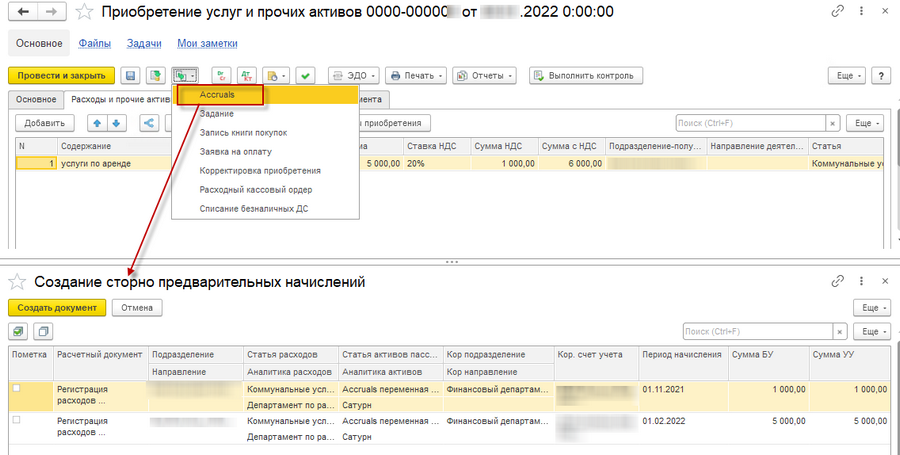Click the Сумма БУ column header
The height and width of the screenshot is (455, 900).
coord(769,355)
